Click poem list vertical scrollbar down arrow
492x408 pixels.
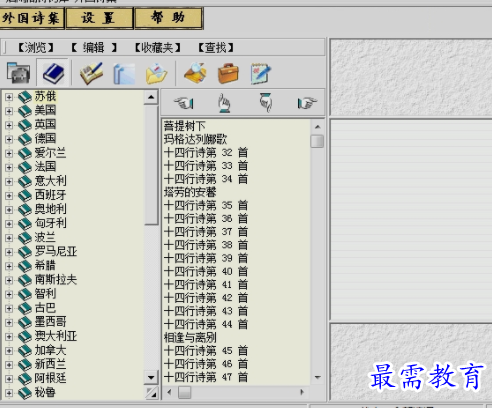pyautogui.click(x=317, y=377)
